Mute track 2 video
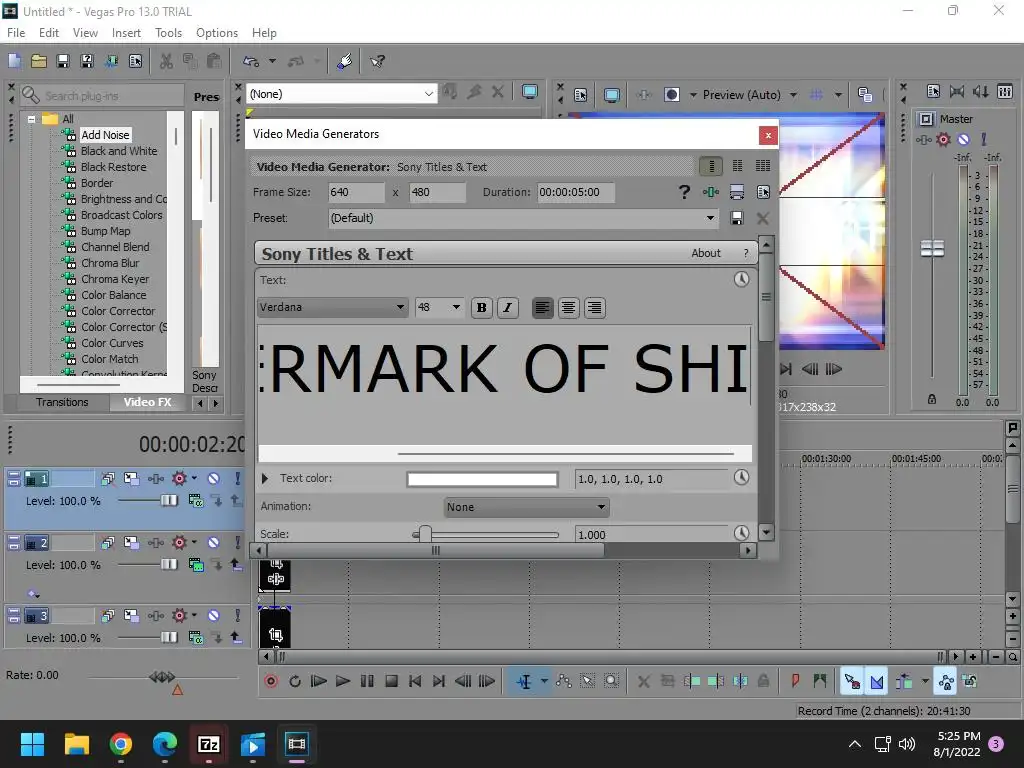Viewport: 1024px width, 768px height. coord(213,543)
